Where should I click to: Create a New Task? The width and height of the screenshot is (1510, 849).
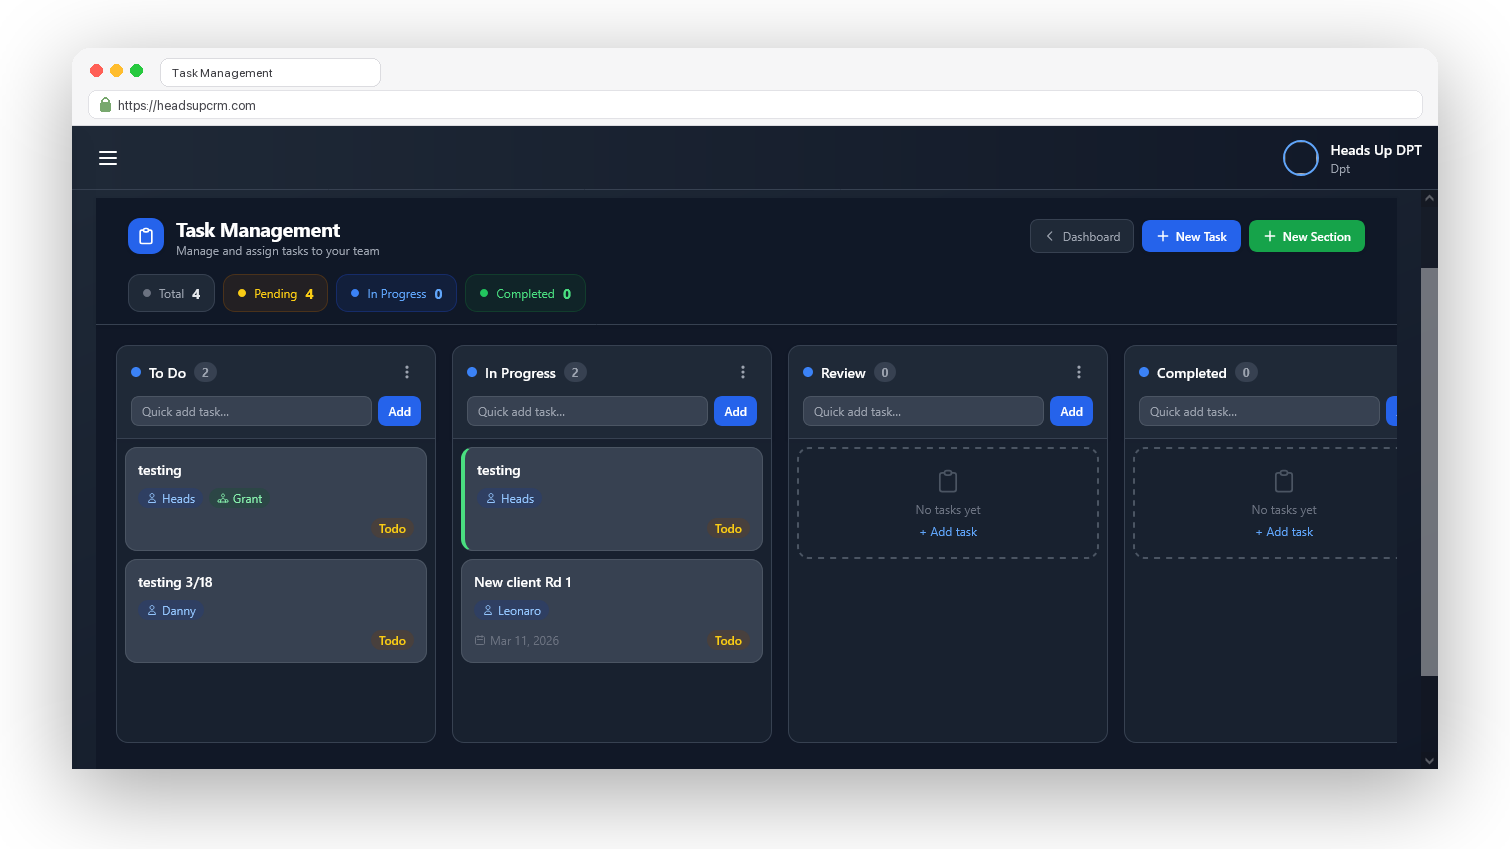click(x=1191, y=236)
